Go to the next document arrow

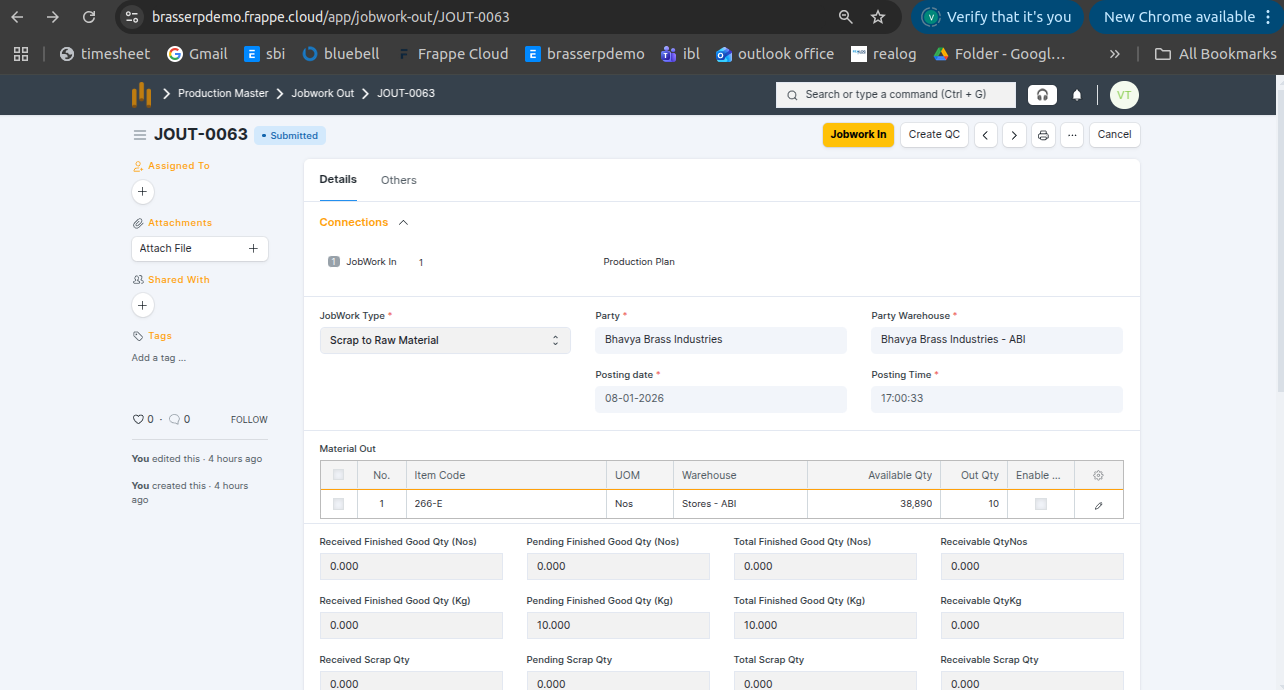[x=1014, y=135]
